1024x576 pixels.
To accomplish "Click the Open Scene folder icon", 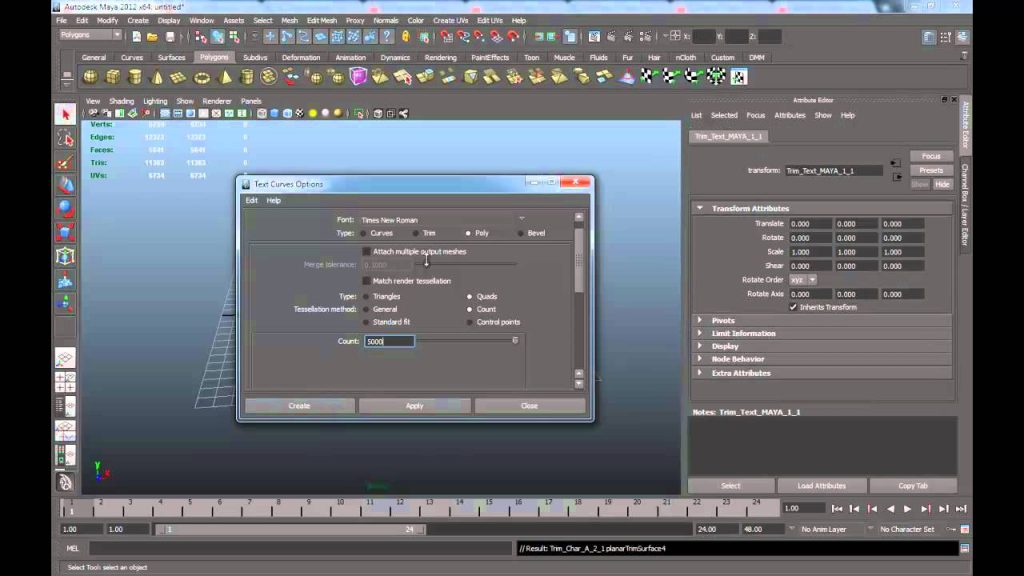I will [x=152, y=37].
